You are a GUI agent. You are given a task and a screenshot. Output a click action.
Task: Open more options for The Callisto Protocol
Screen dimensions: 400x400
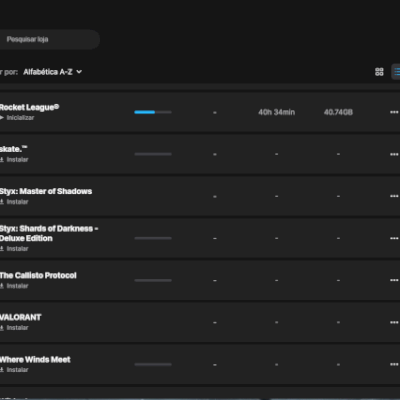[394, 280]
